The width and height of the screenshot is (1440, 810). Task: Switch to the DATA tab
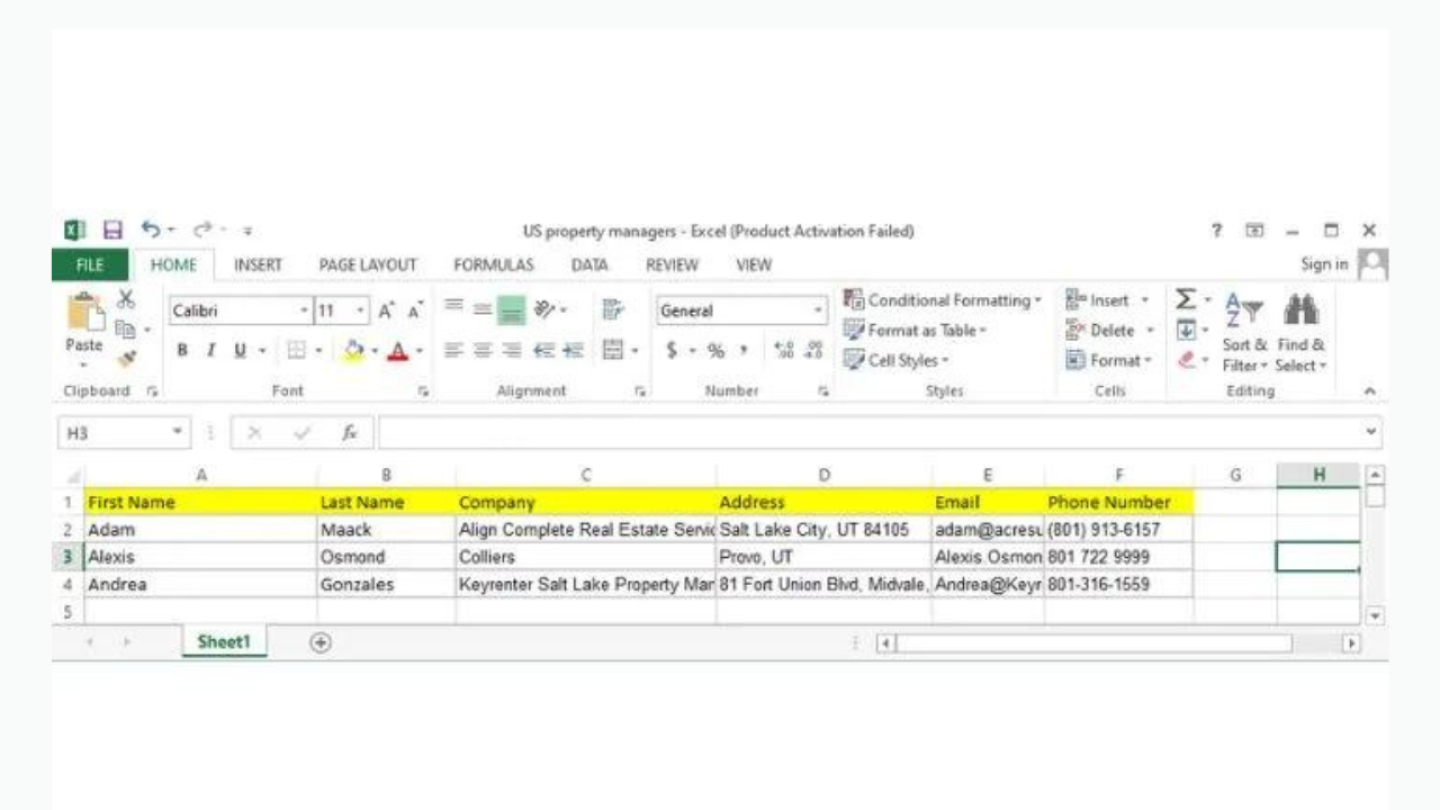click(x=589, y=265)
